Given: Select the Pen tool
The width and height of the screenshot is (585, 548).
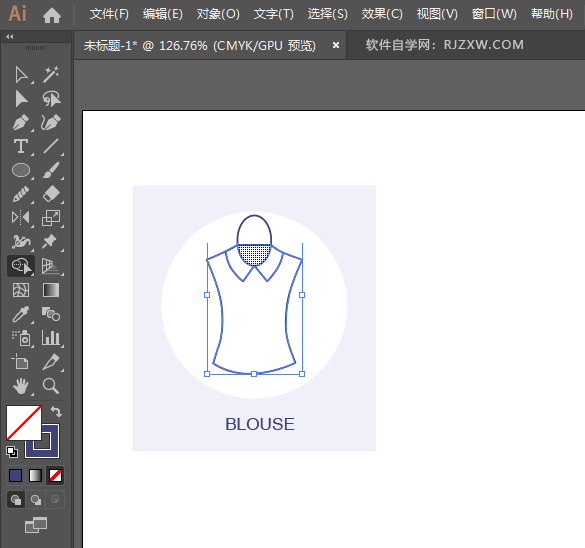Looking at the screenshot, I should 21,122.
